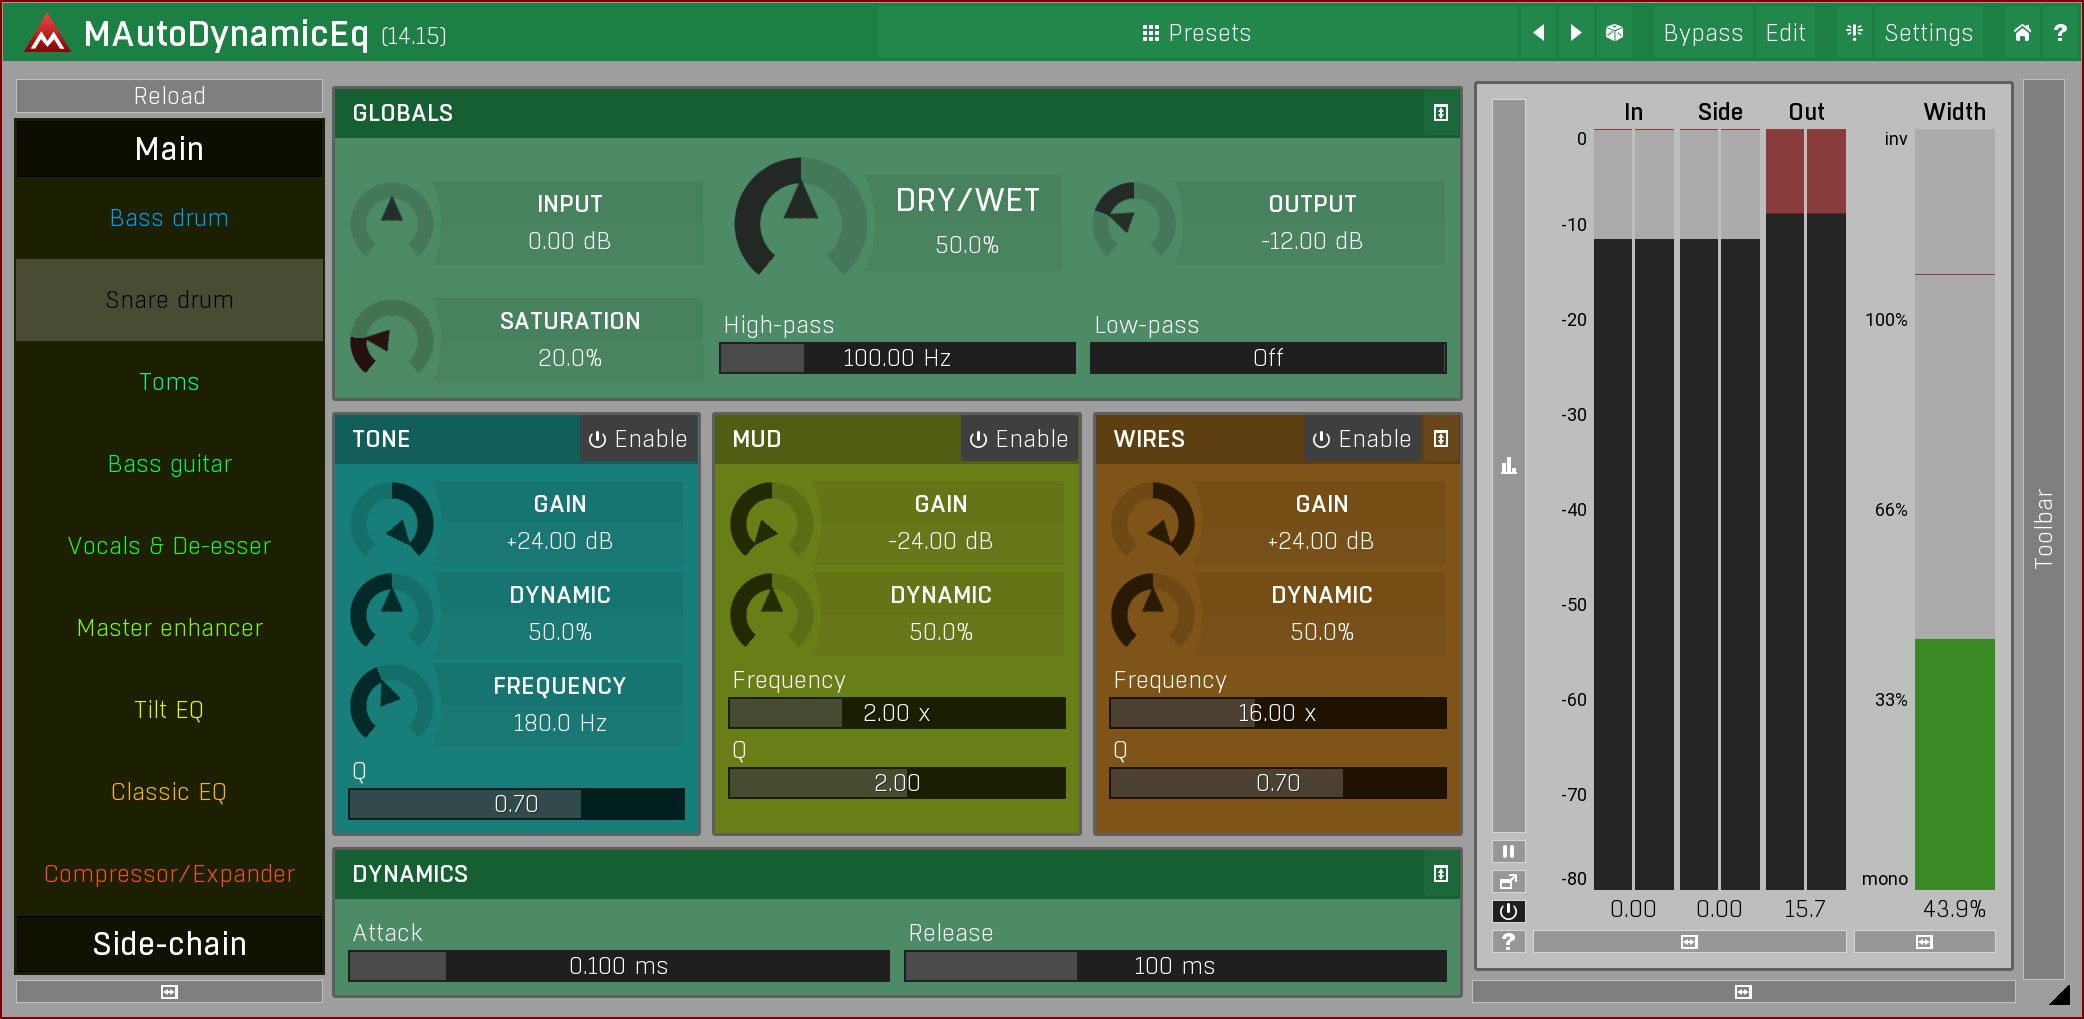The height and width of the screenshot is (1019, 2084).
Task: Expand the GLOBALS panel options
Action: tap(1440, 113)
